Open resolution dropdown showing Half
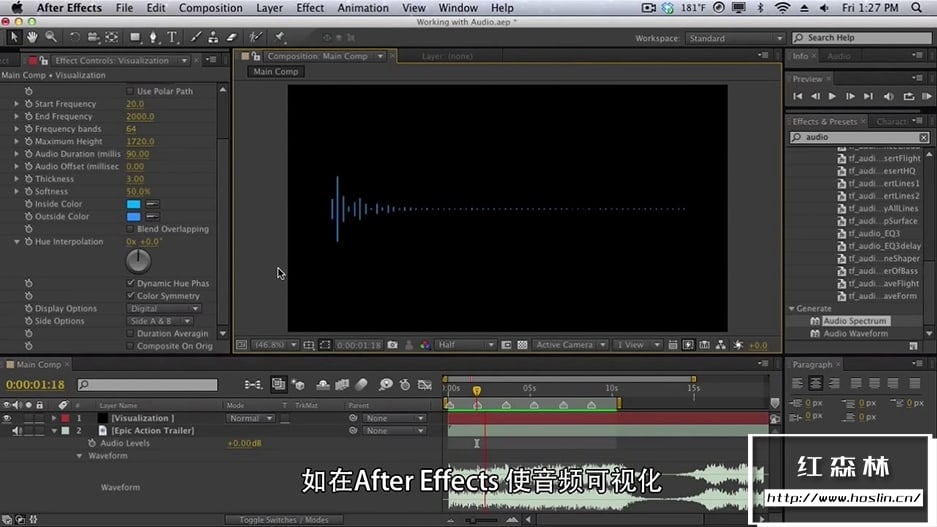Image resolution: width=937 pixels, height=527 pixels. click(466, 345)
